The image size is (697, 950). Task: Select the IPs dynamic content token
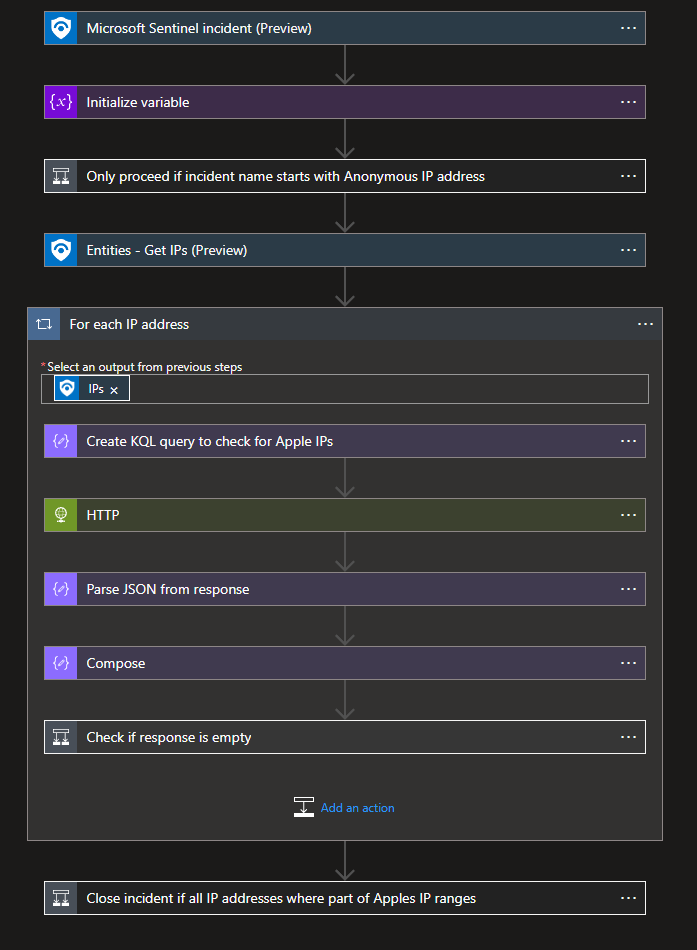92,388
